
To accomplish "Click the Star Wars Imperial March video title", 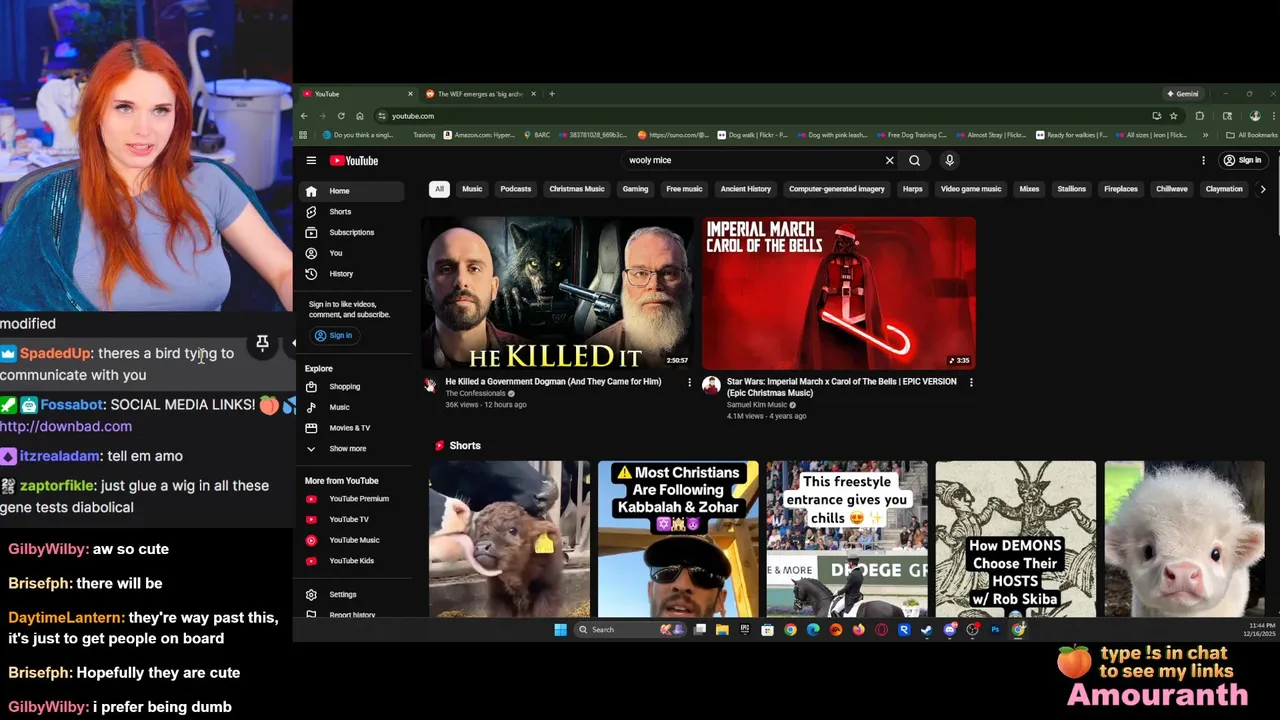I will click(x=842, y=387).
